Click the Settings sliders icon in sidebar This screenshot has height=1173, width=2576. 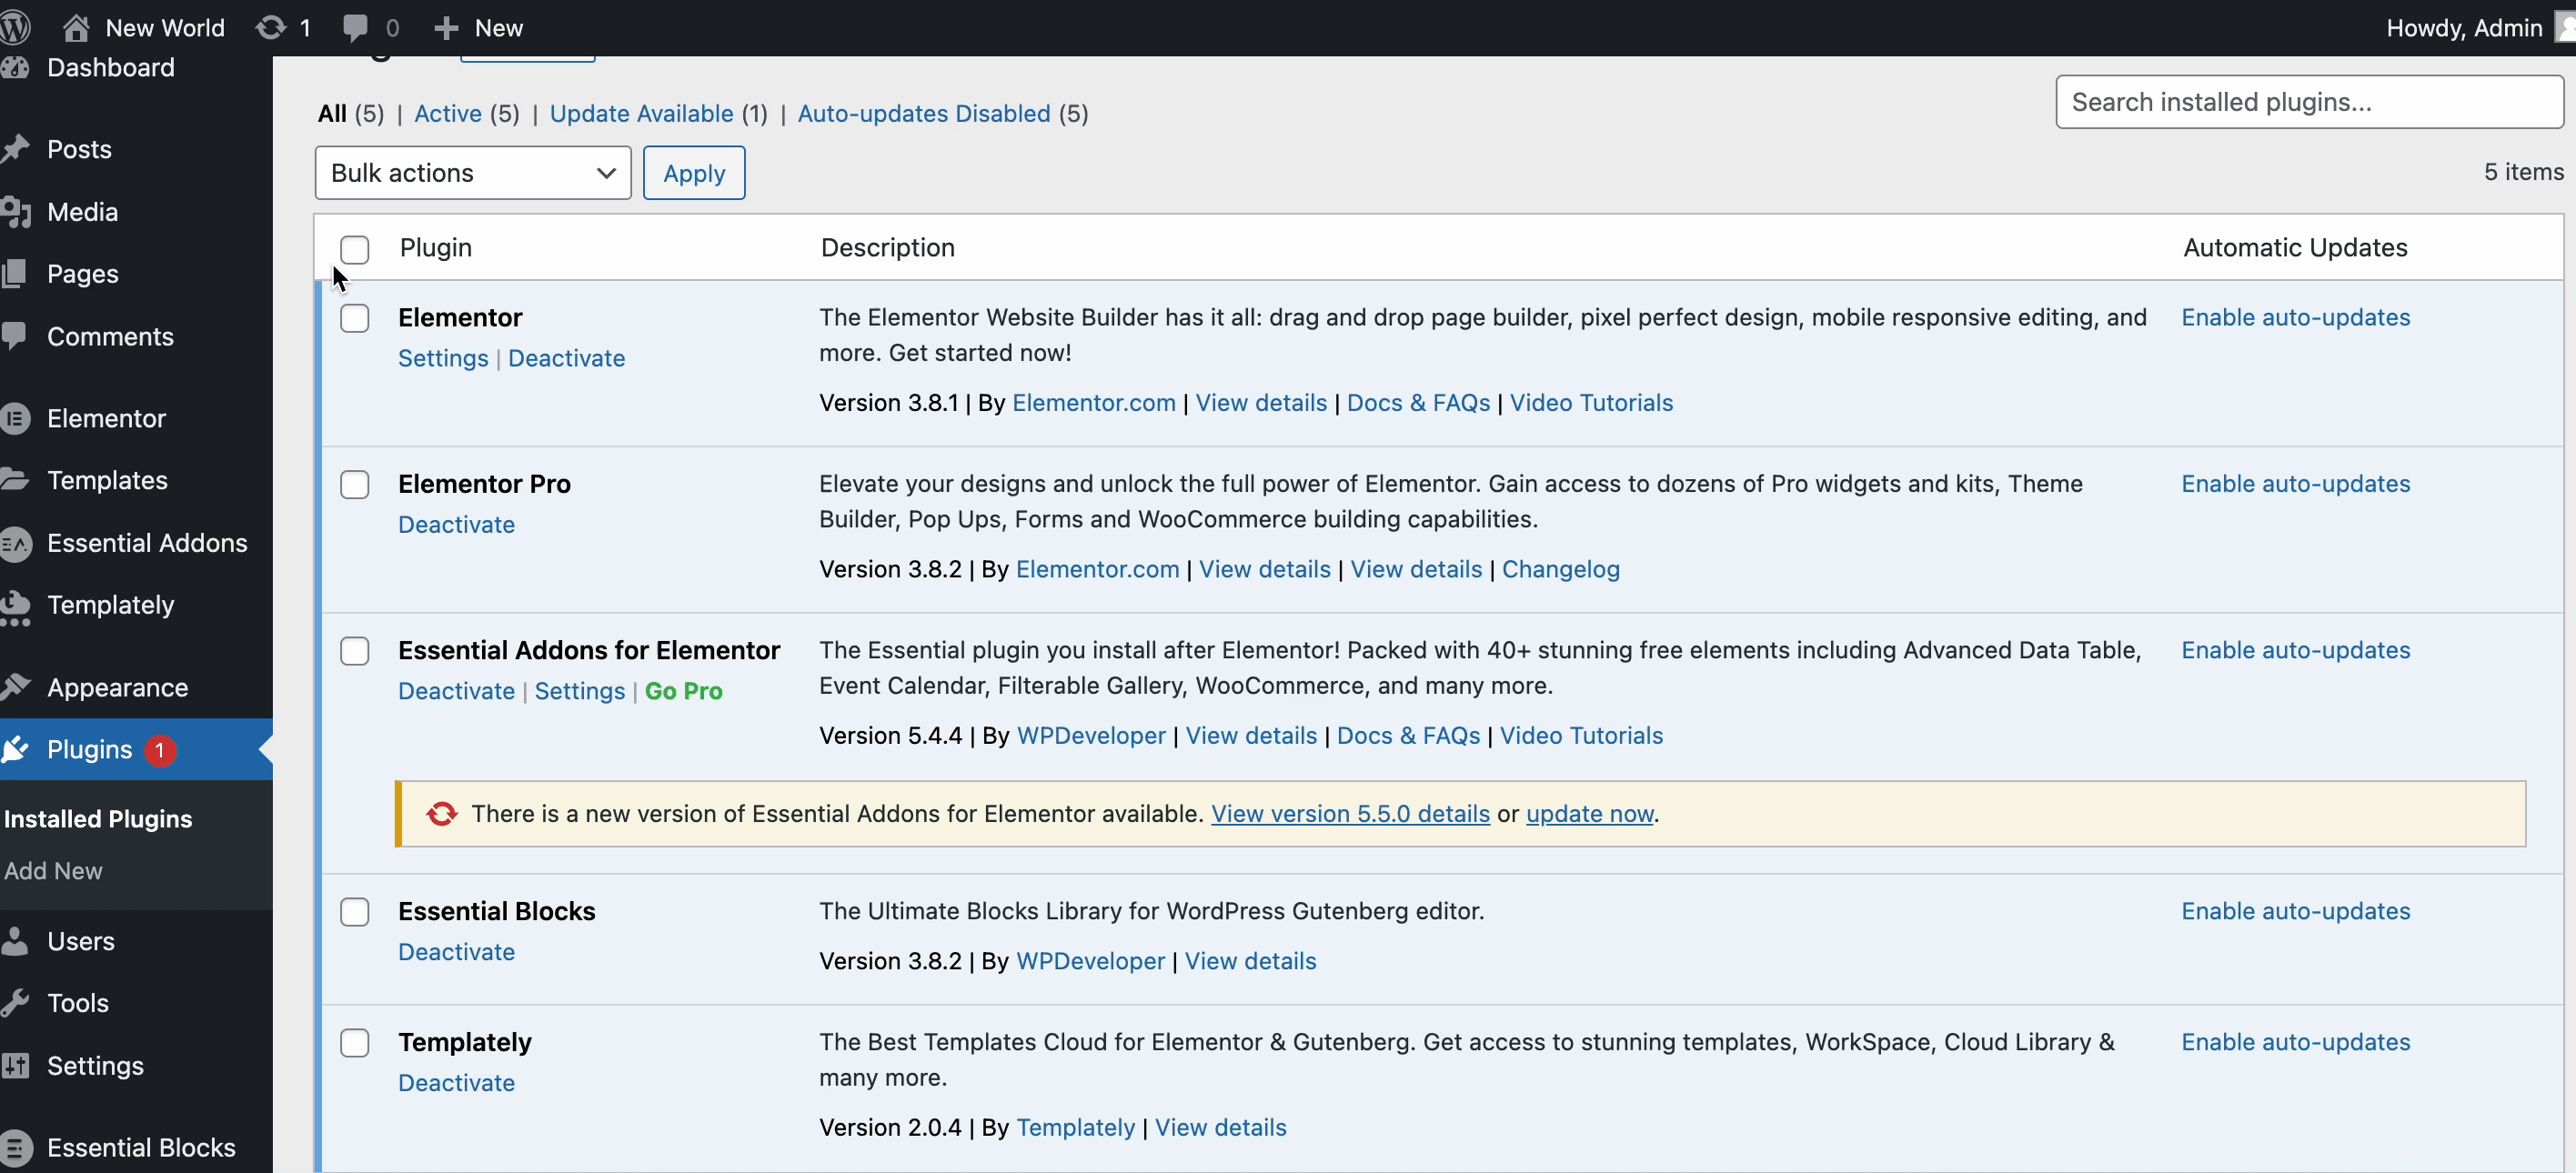pyautogui.click(x=15, y=1065)
